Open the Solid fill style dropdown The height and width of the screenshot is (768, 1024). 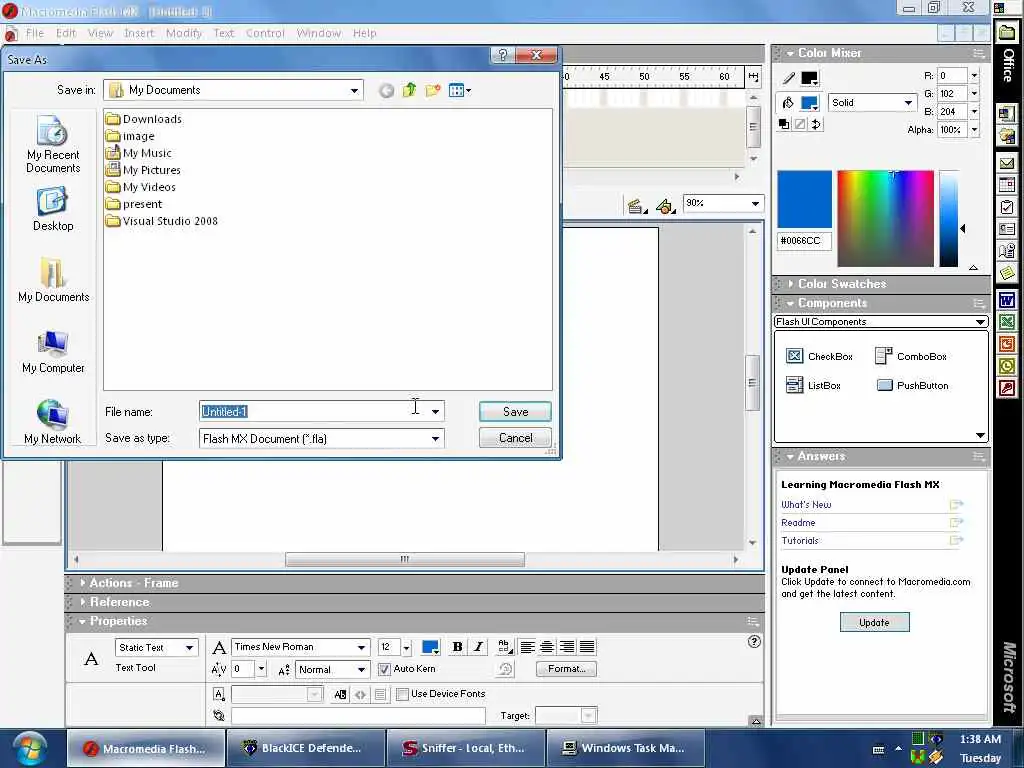[908, 103]
